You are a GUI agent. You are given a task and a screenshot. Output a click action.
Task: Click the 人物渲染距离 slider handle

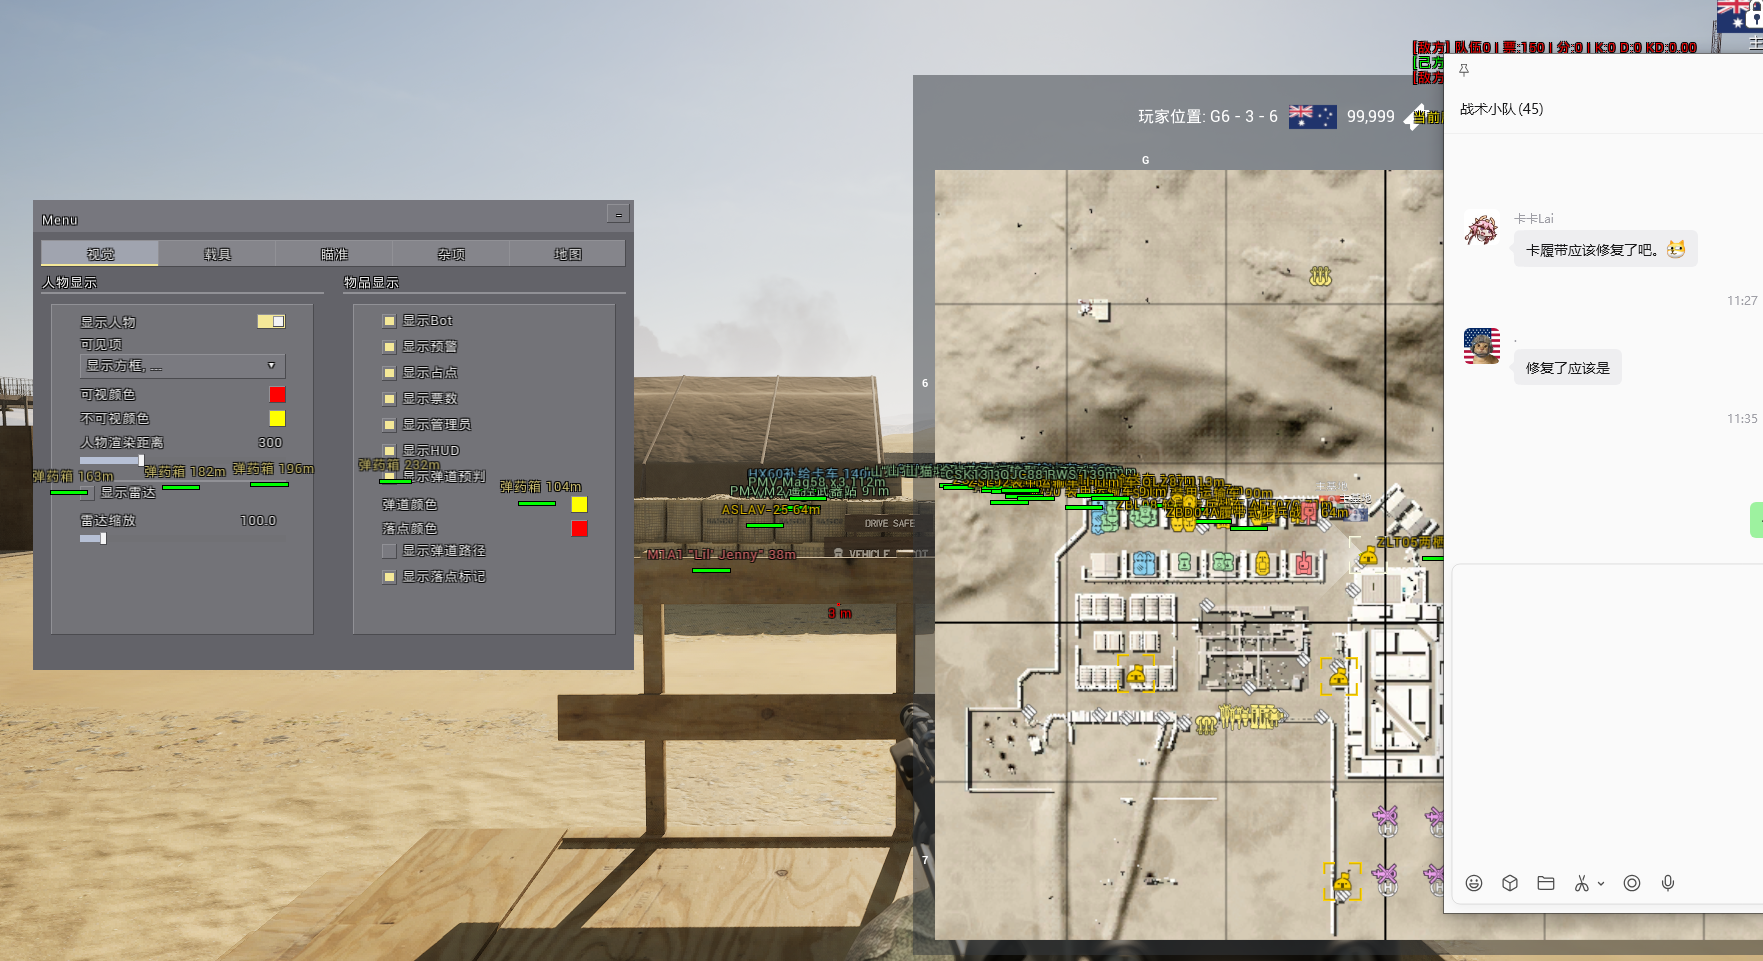(141, 460)
